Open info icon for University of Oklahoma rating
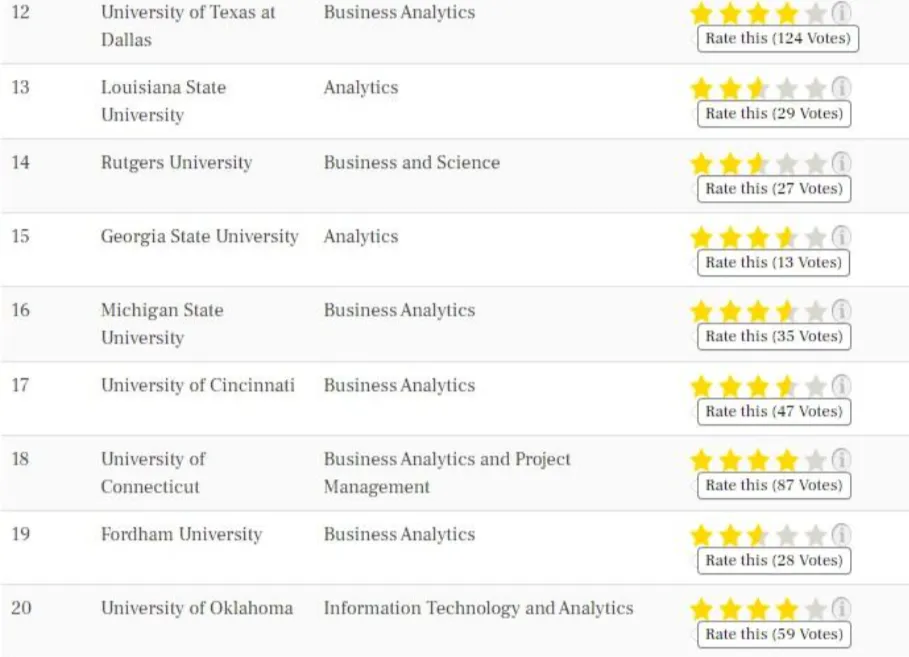 [x=842, y=608]
